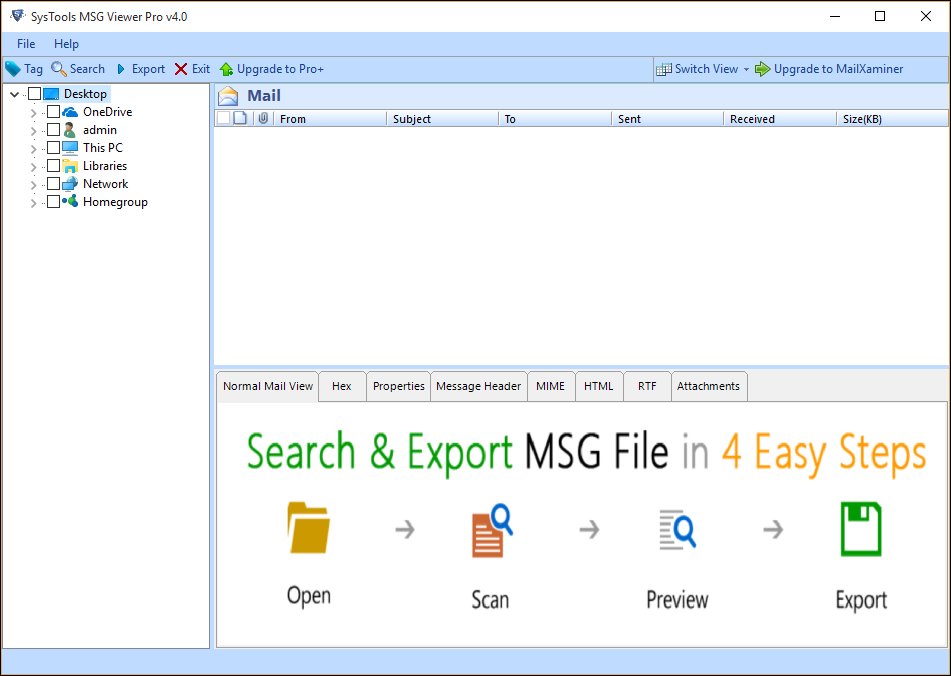Viewport: 951px width, 676px height.
Task: Click the SysTools app icon in title bar
Action: point(18,16)
